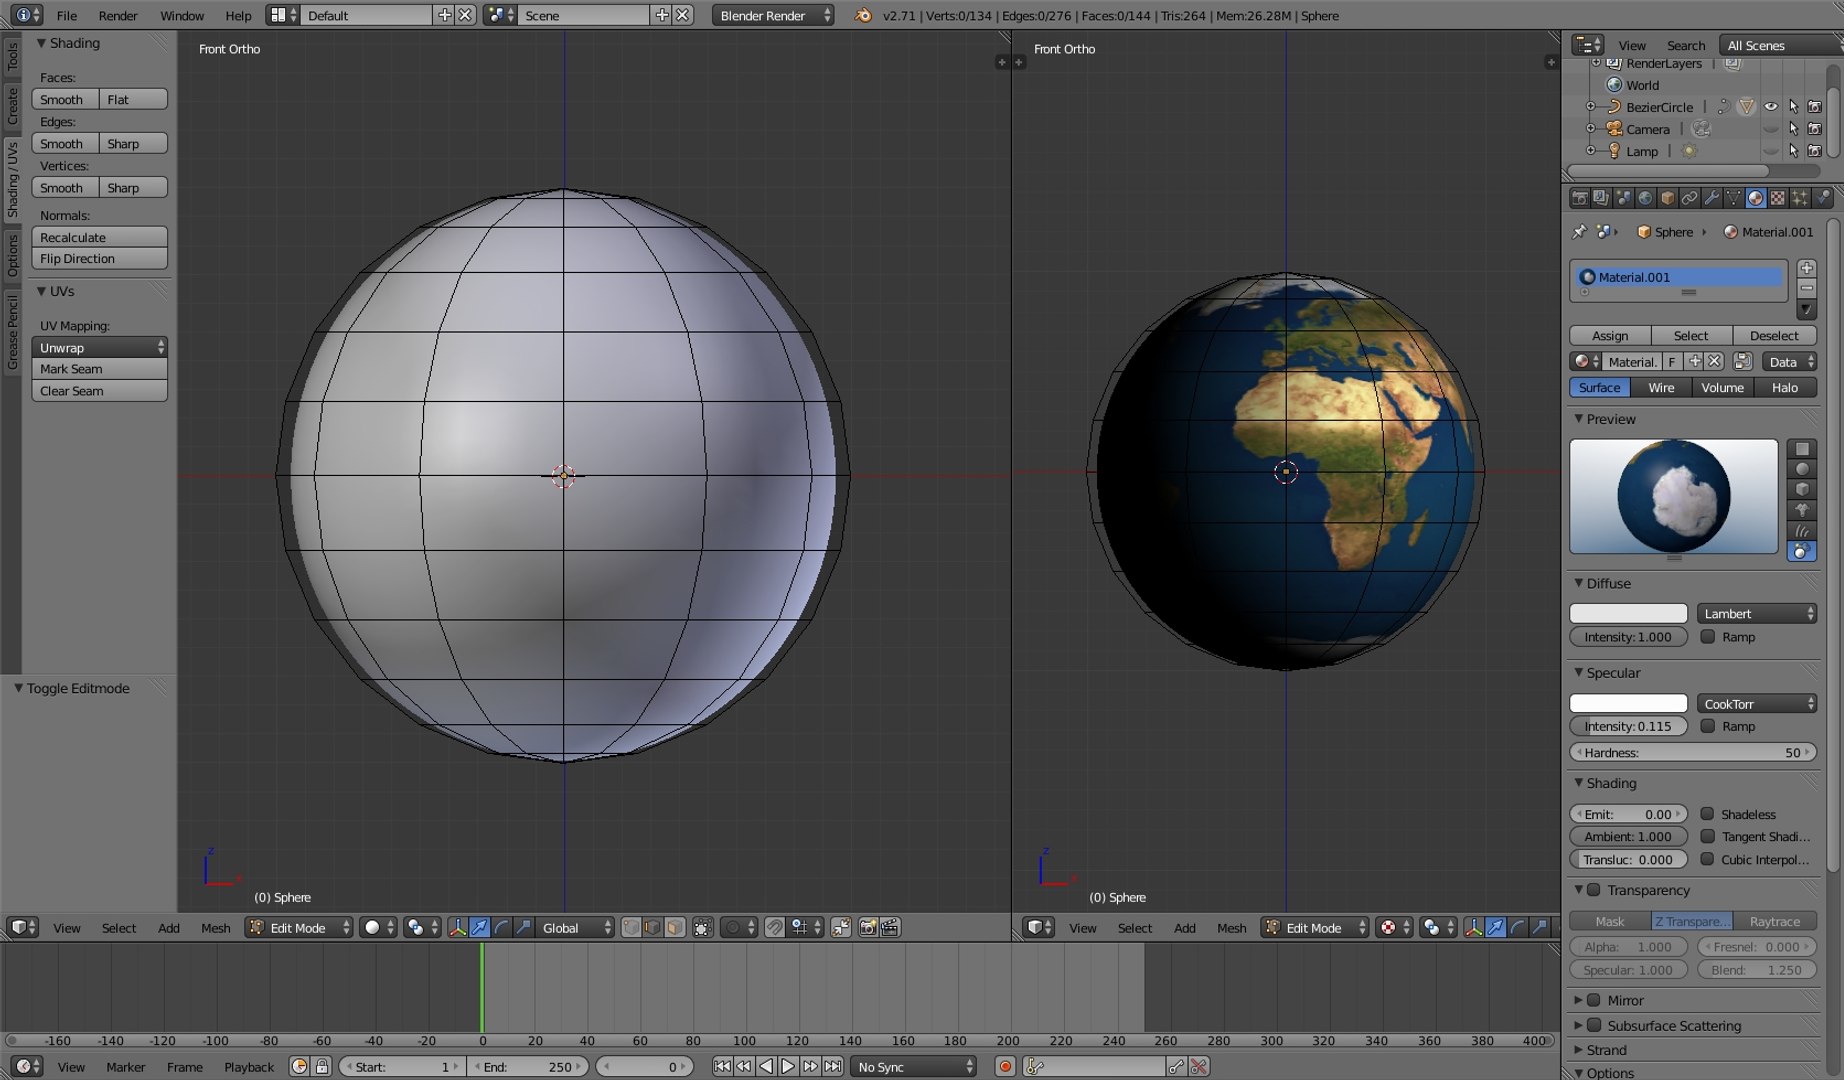Toggle BezierCircle renderability camera in outliner
Viewport: 1844px width, 1080px height.
(x=1815, y=107)
